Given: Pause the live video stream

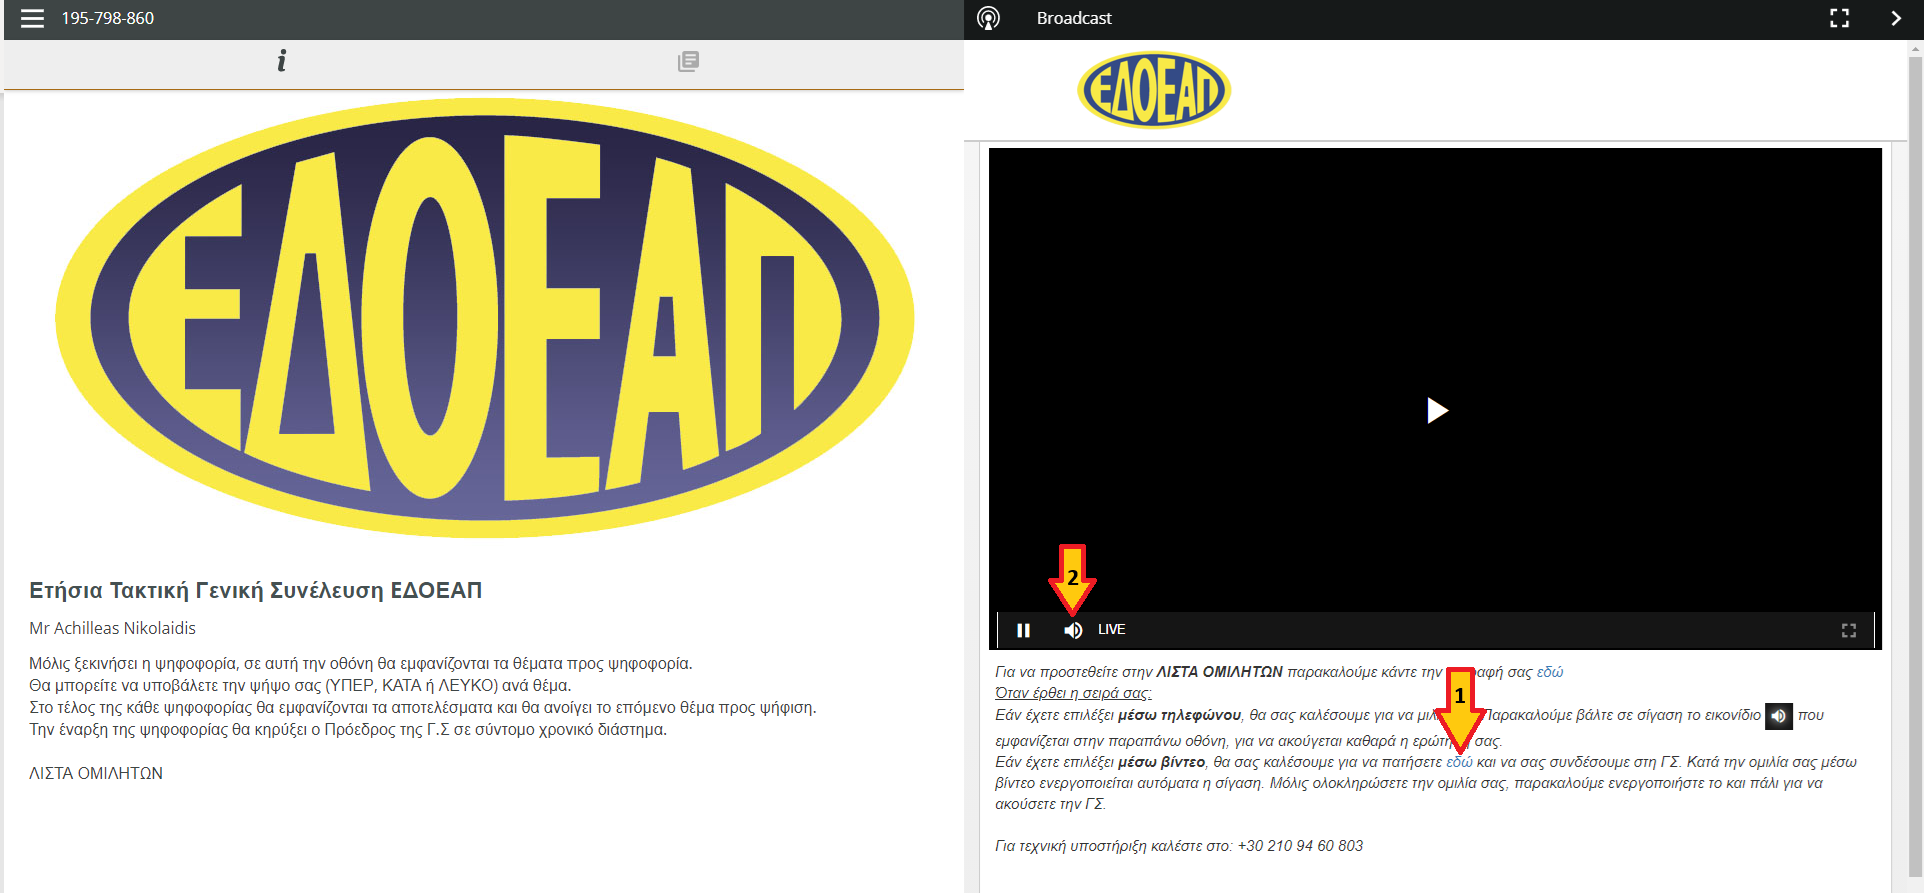Looking at the screenshot, I should click(x=1023, y=630).
